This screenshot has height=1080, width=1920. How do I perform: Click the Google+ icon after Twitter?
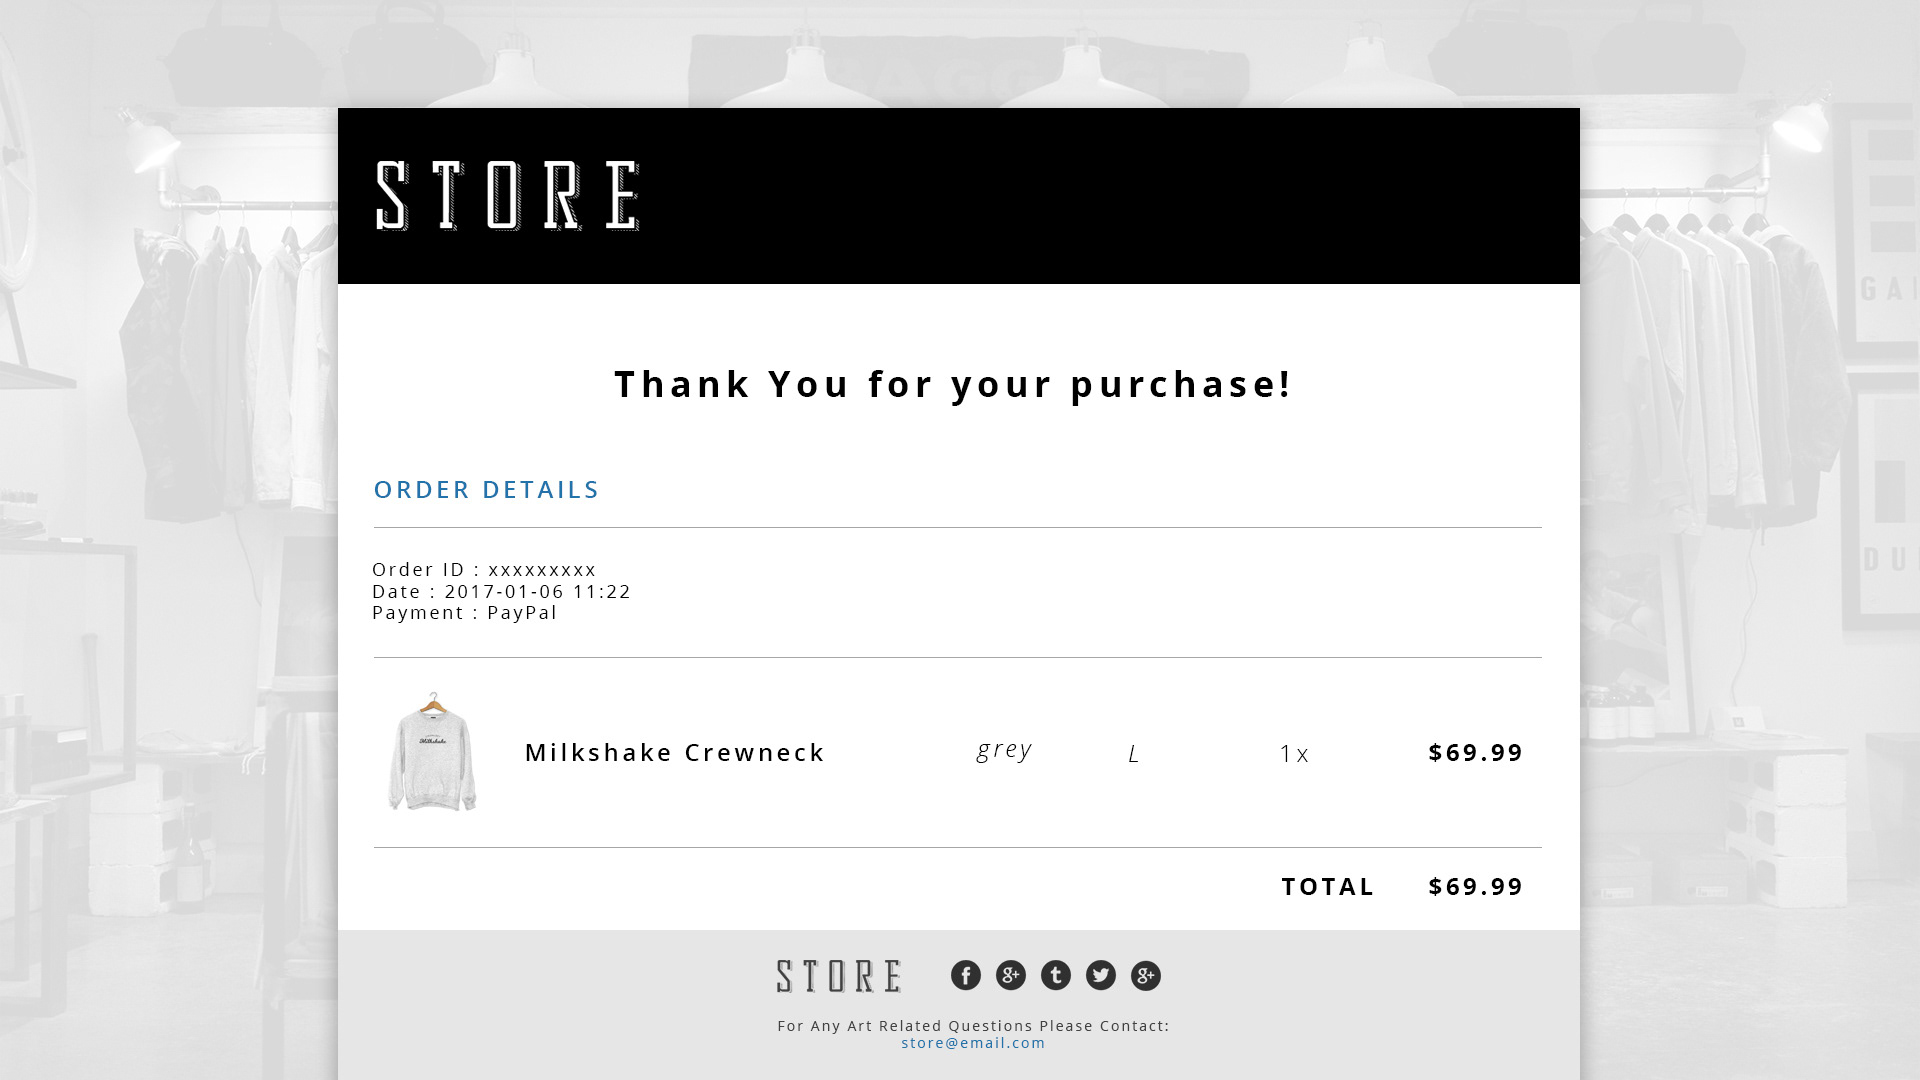1145,975
